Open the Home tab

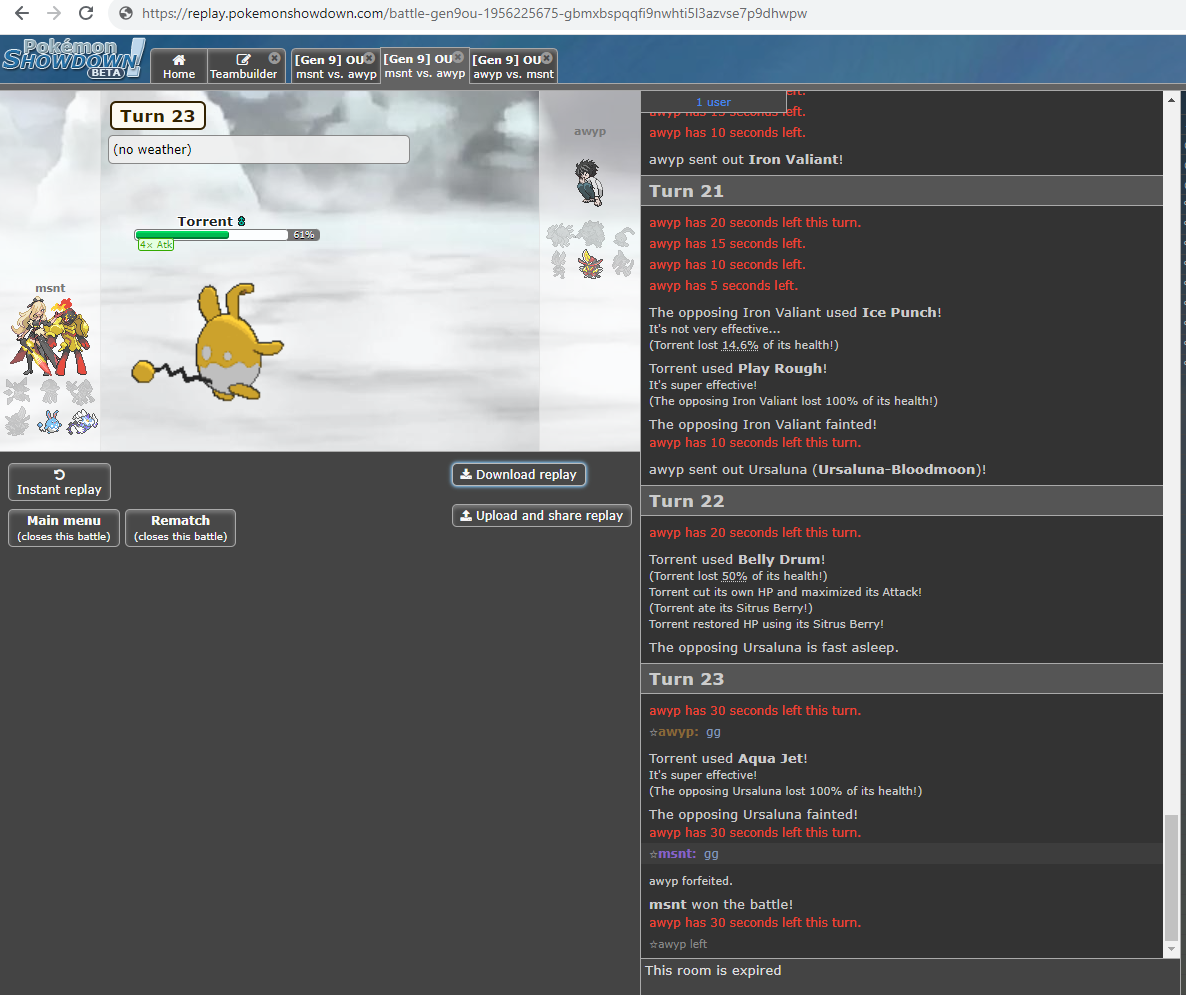179,66
